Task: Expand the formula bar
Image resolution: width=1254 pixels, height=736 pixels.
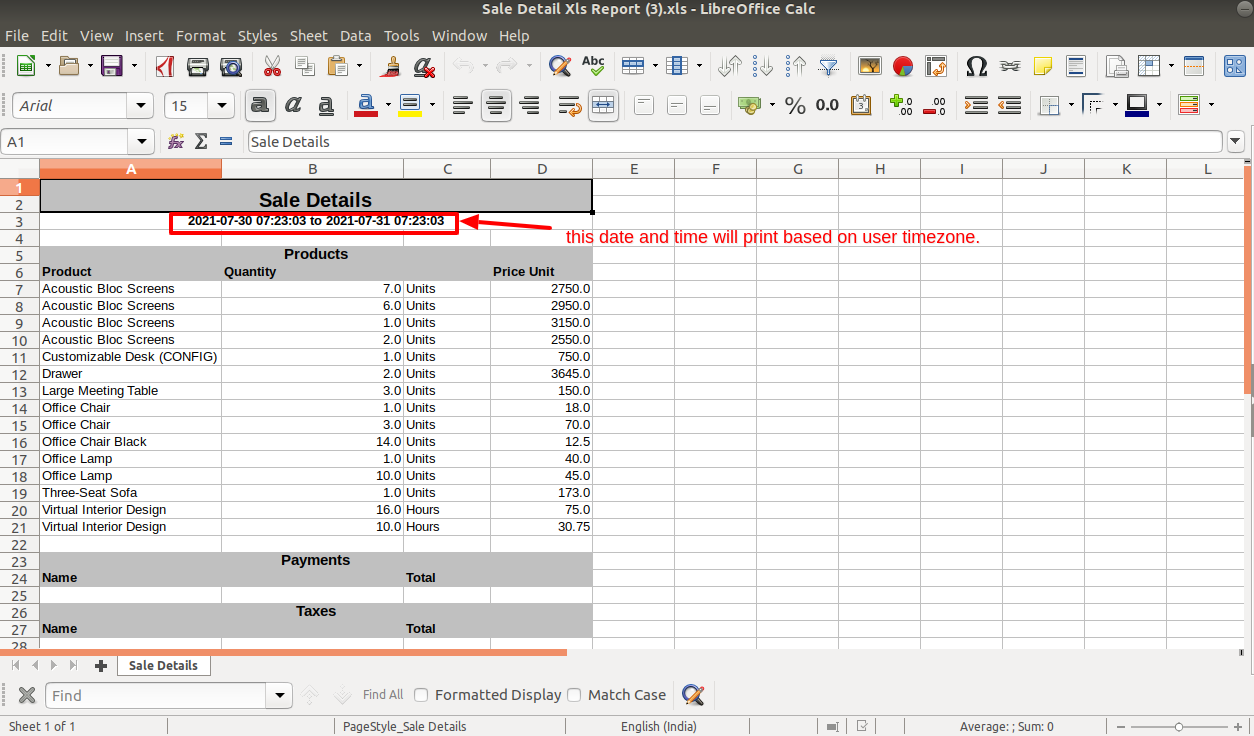Action: [x=1236, y=142]
